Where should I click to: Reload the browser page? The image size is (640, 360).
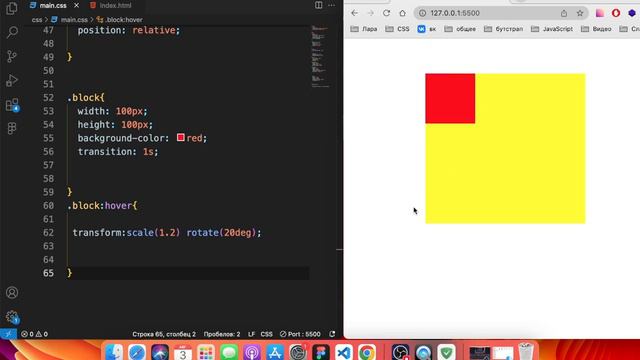click(386, 13)
